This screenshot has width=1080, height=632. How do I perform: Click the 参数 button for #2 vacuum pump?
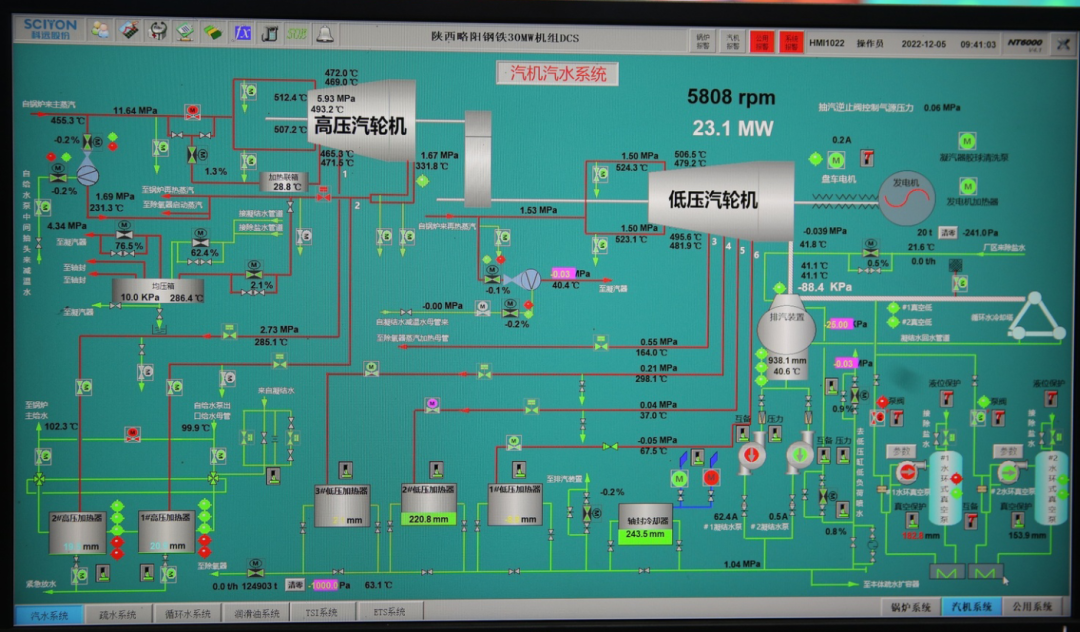tap(1006, 451)
